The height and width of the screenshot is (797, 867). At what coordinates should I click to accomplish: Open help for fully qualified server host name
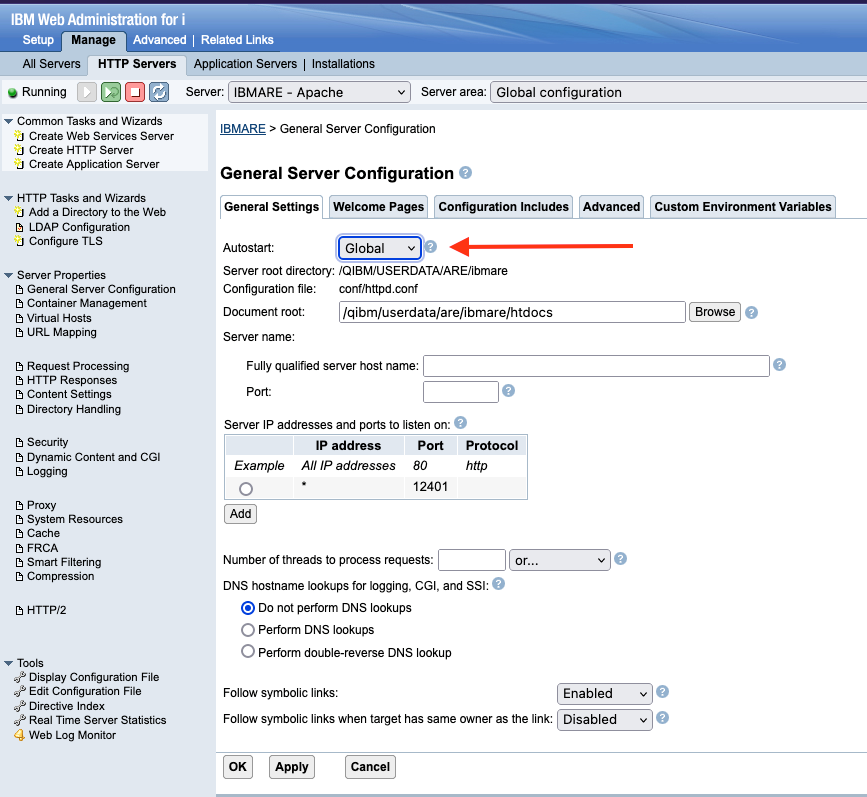click(780, 365)
